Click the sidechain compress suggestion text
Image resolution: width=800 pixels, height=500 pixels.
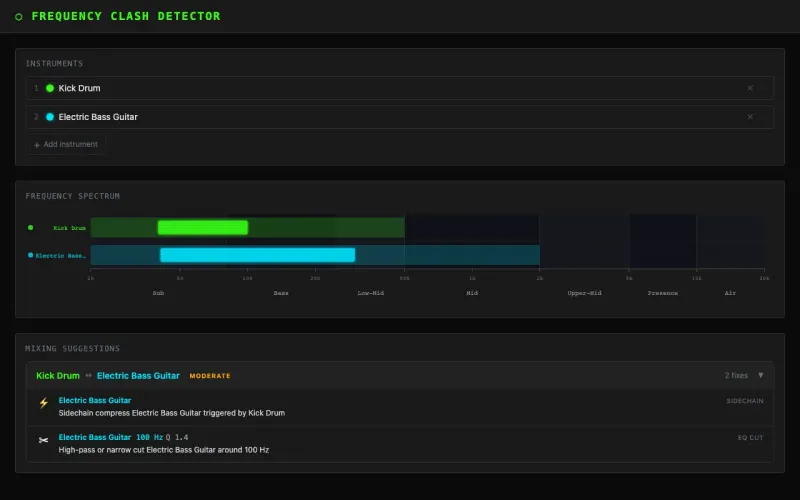click(171, 413)
